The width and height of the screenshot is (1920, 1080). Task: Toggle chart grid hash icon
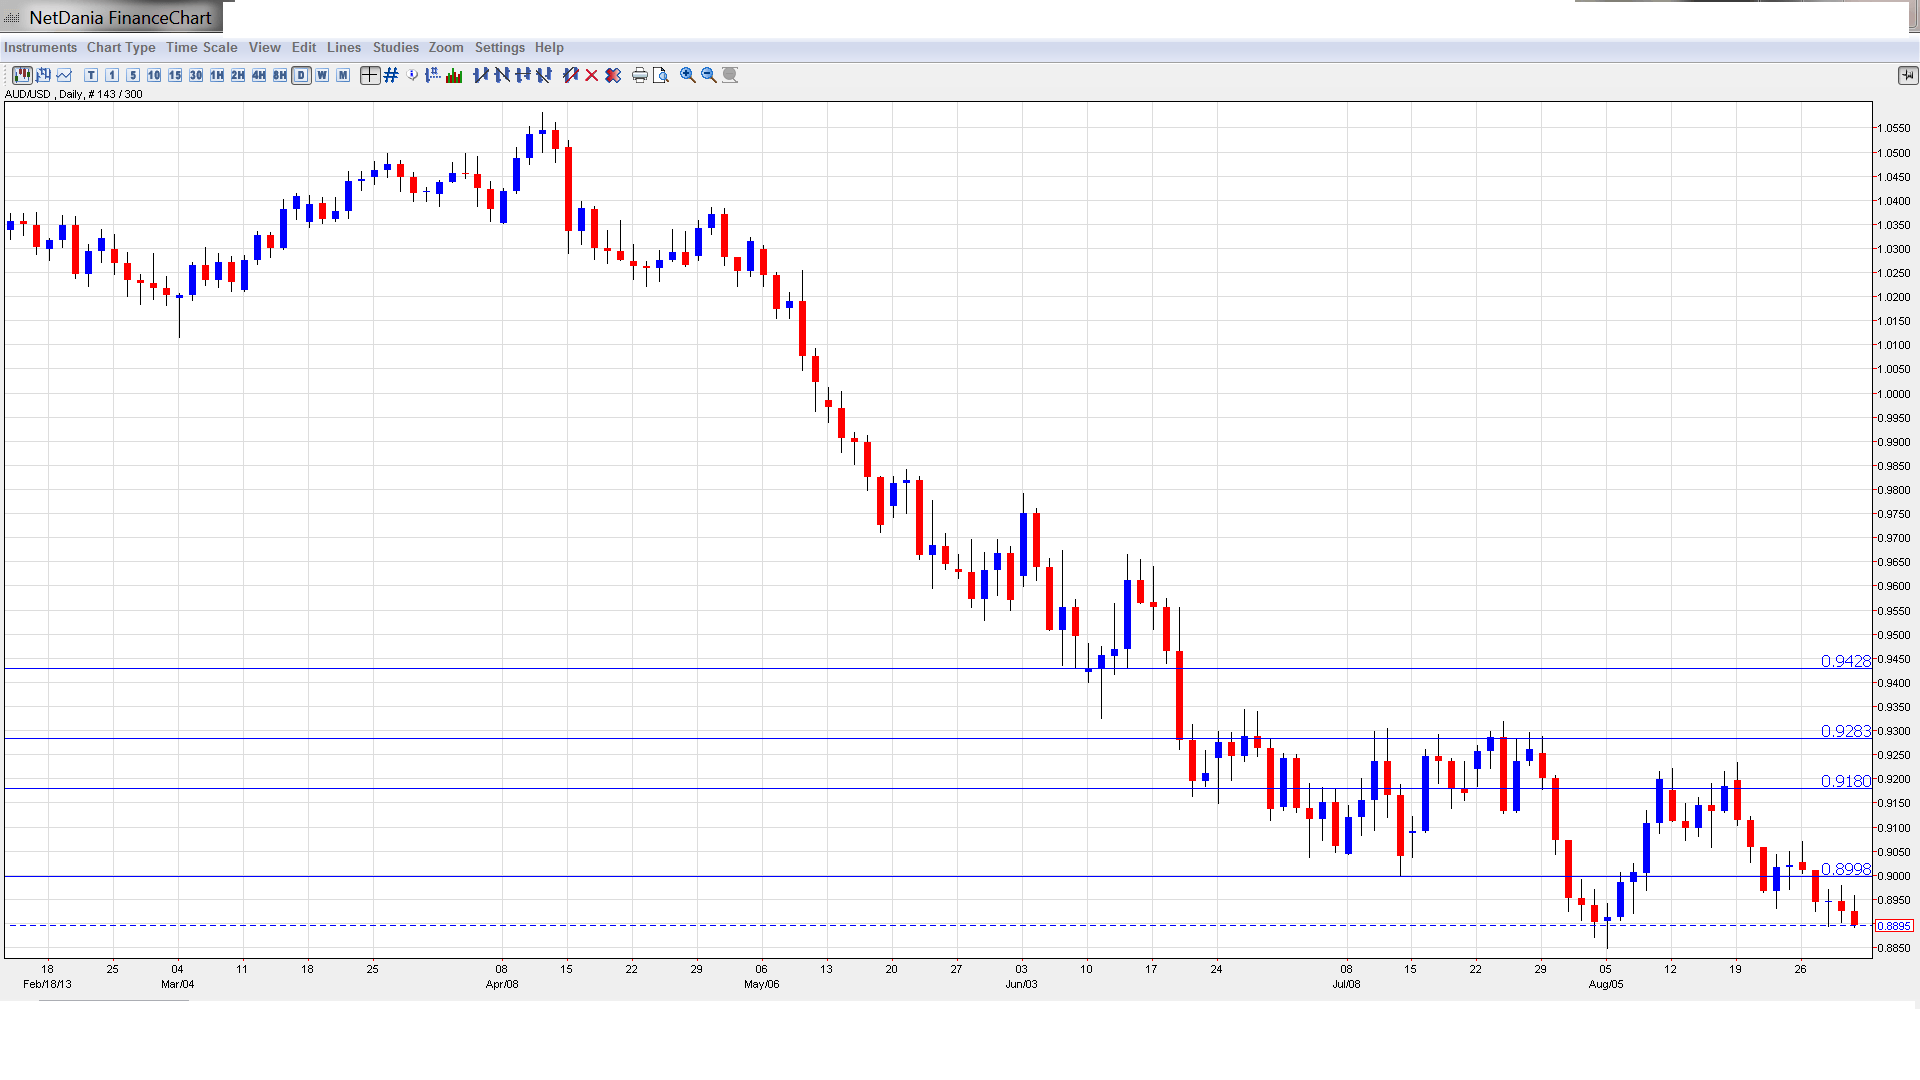click(x=391, y=75)
